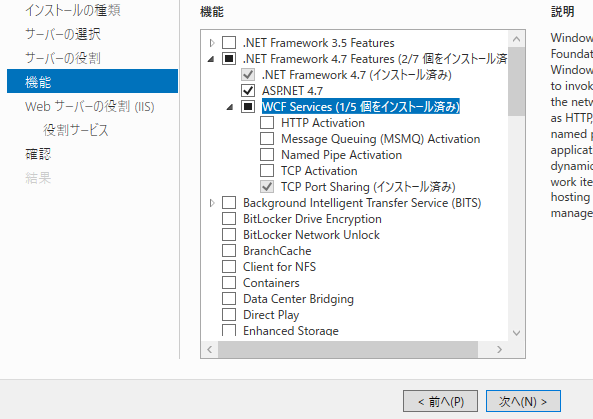The height and width of the screenshot is (419, 593).
Task: Collapse the .NET Framework 4.7 Features node
Action: (x=211, y=59)
